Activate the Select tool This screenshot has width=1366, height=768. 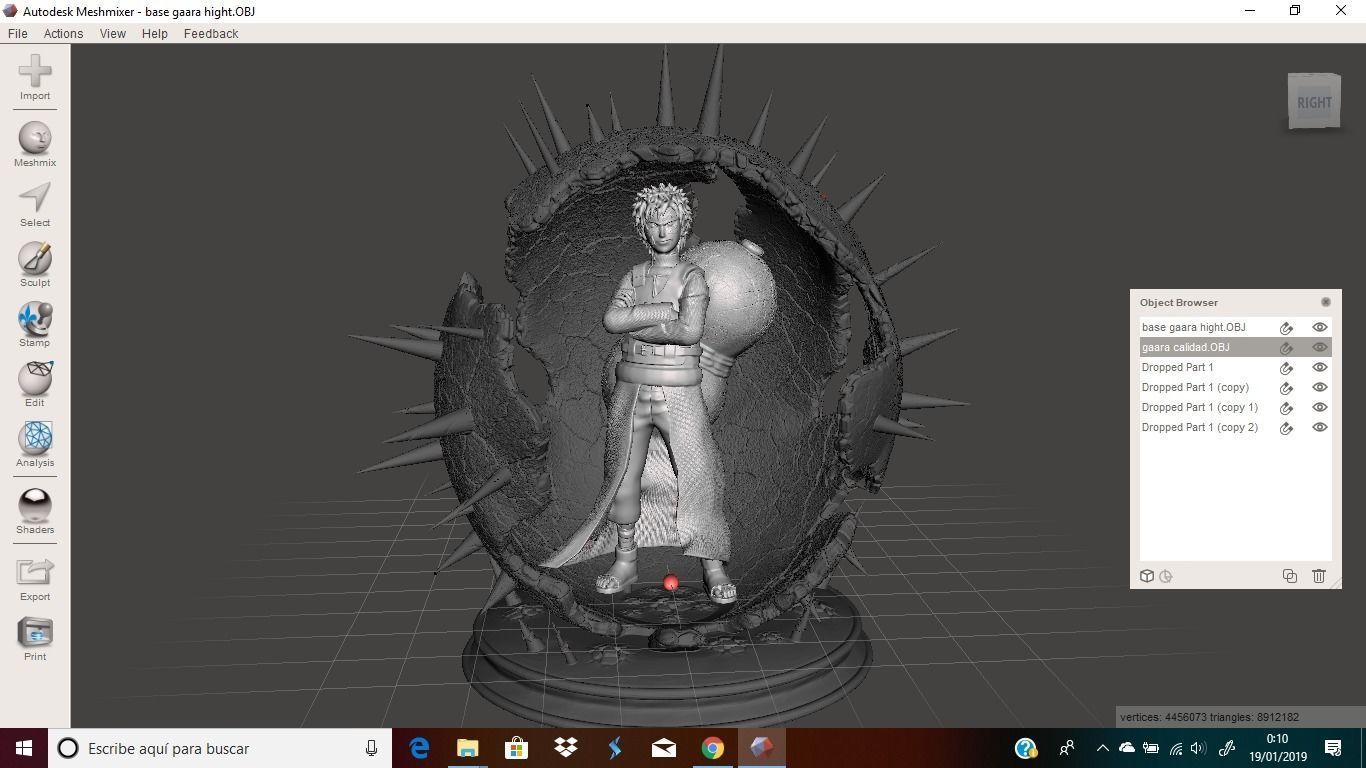click(x=35, y=204)
